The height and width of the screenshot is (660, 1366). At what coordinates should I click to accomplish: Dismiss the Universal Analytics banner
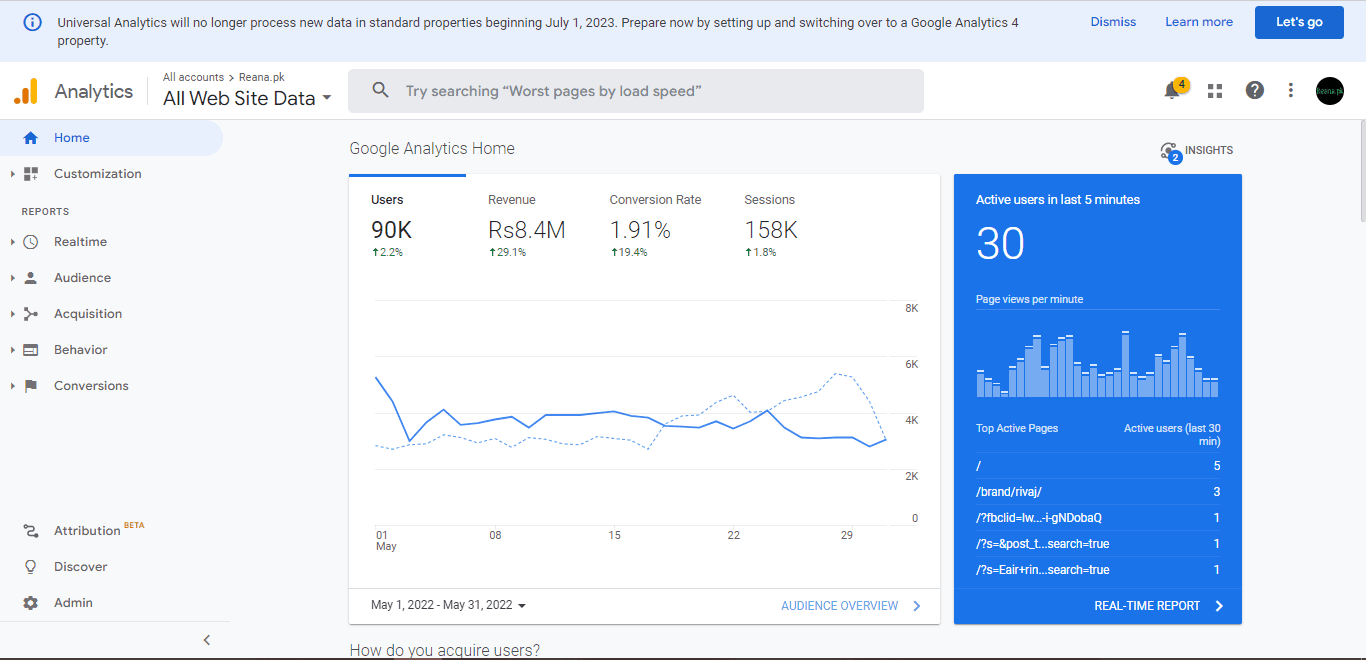(1113, 22)
